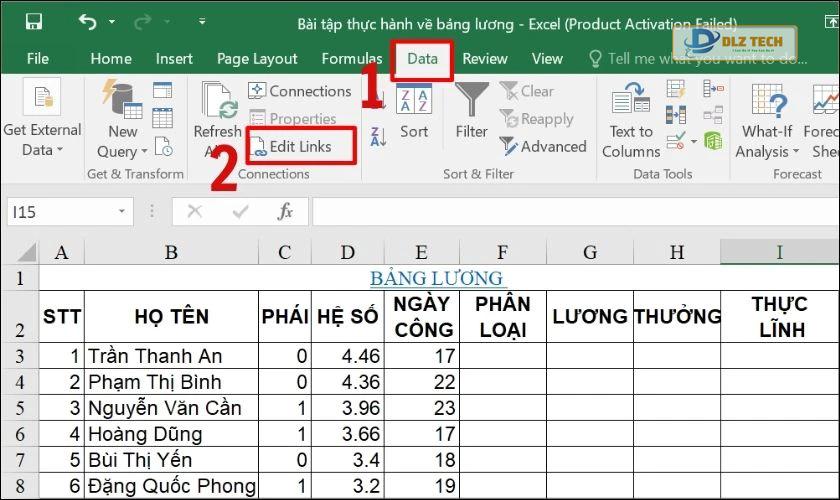Switch to the View tab
Image resolution: width=840 pixels, height=500 pixels.
(547, 58)
